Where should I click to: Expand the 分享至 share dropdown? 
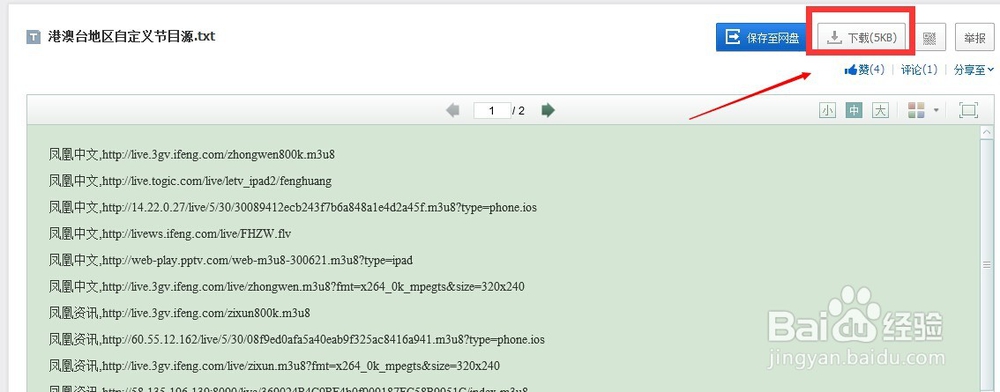[974, 70]
